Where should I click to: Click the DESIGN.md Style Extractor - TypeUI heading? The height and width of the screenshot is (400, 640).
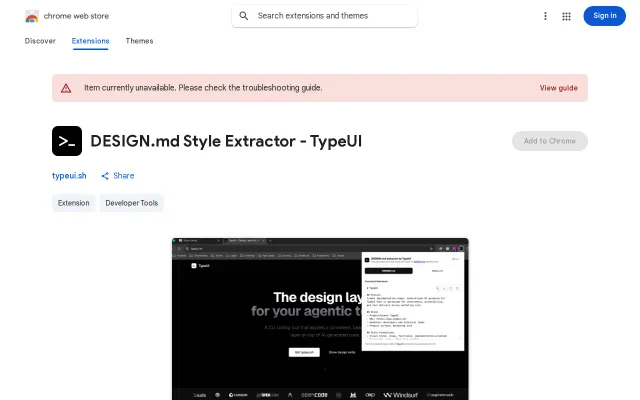point(226,141)
